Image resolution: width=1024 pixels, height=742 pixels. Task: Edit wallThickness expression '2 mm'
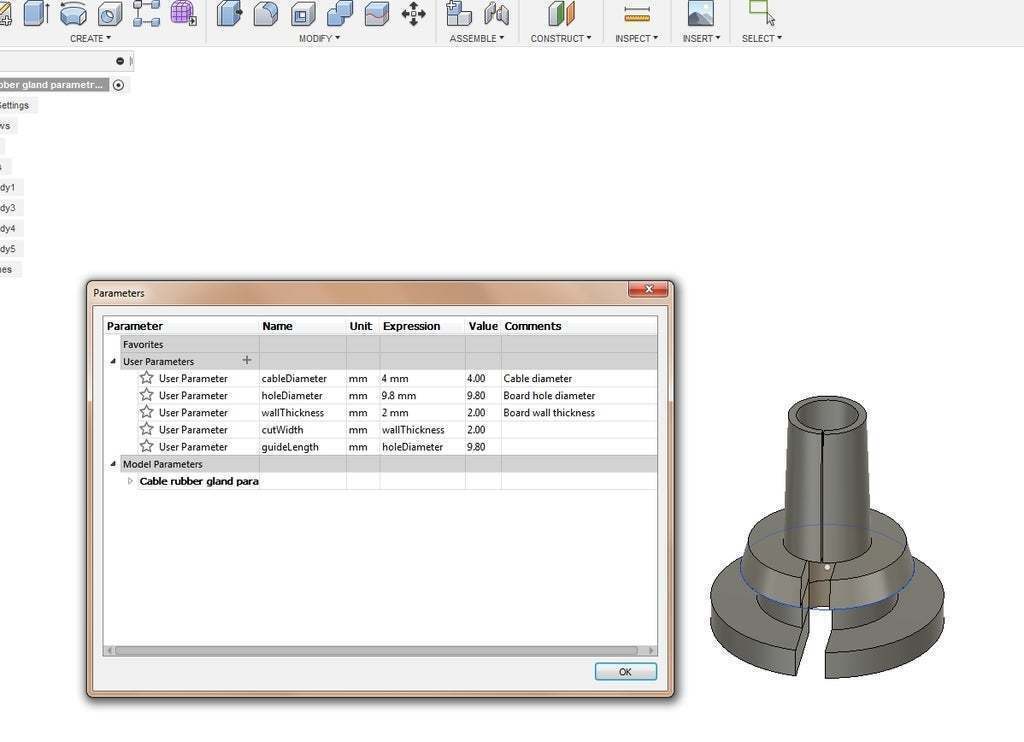pyautogui.click(x=422, y=412)
